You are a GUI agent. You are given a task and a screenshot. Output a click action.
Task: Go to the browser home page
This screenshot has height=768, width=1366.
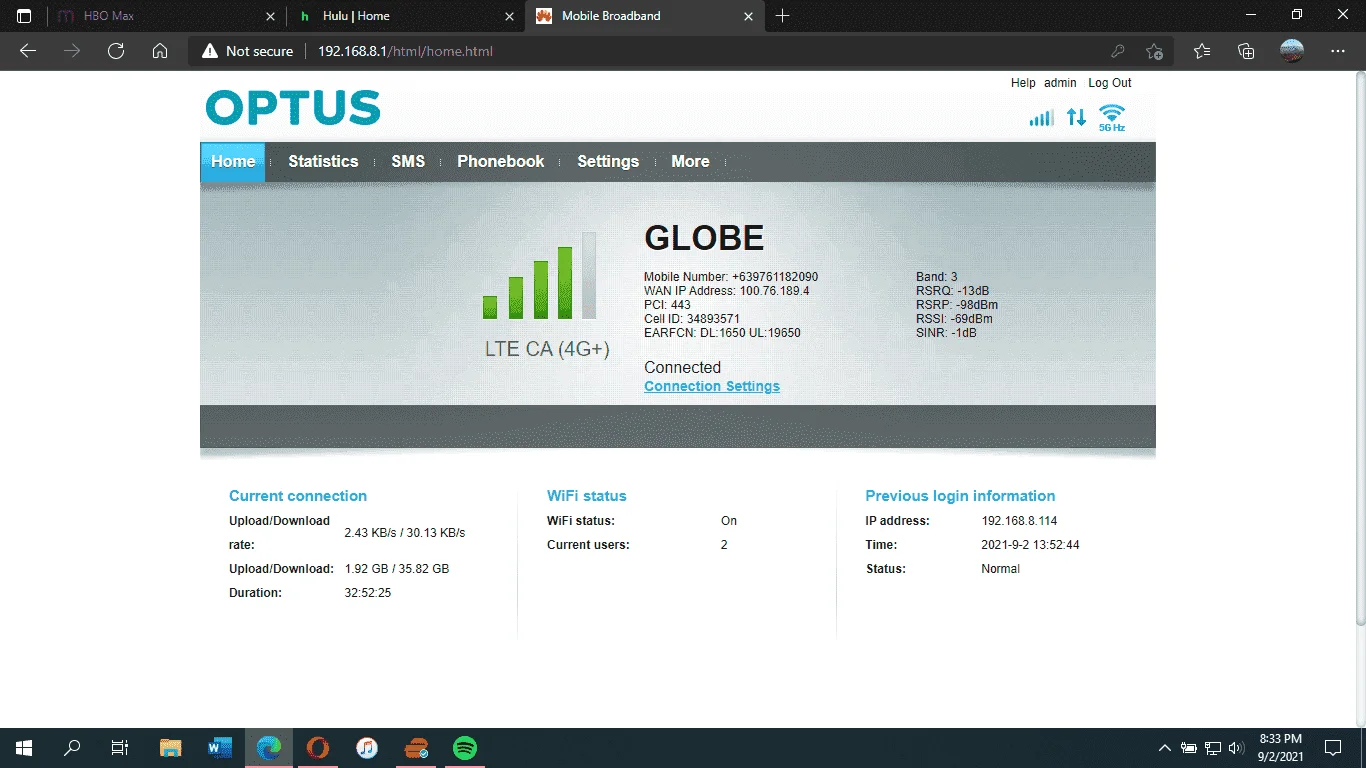(160, 51)
